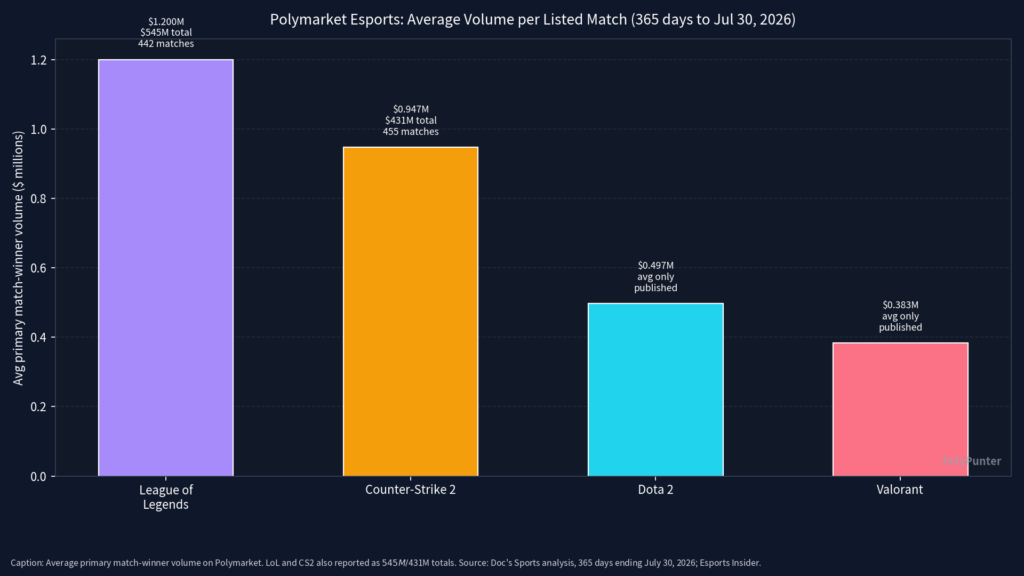Image resolution: width=1024 pixels, height=576 pixels.
Task: Click the "$0.497M avg only published" annotation
Action: (656, 277)
